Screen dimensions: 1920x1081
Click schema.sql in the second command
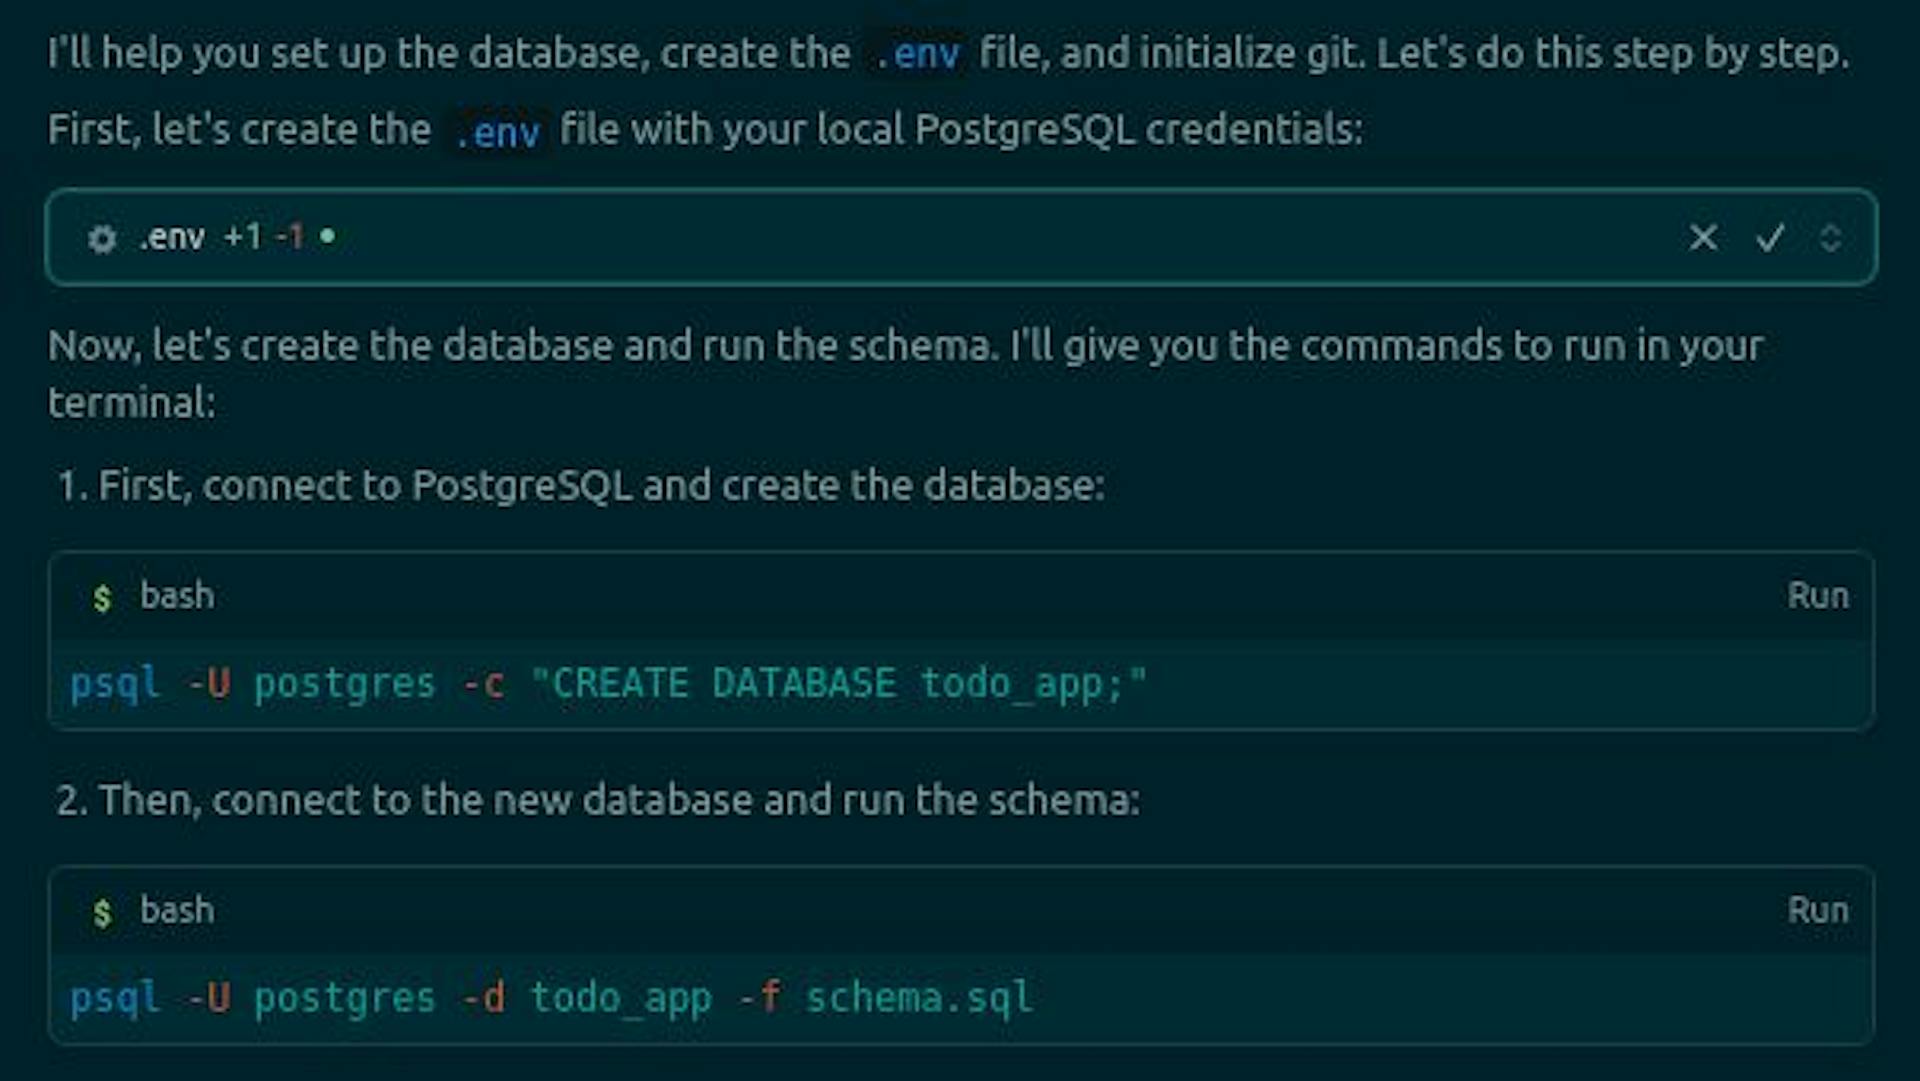918,998
